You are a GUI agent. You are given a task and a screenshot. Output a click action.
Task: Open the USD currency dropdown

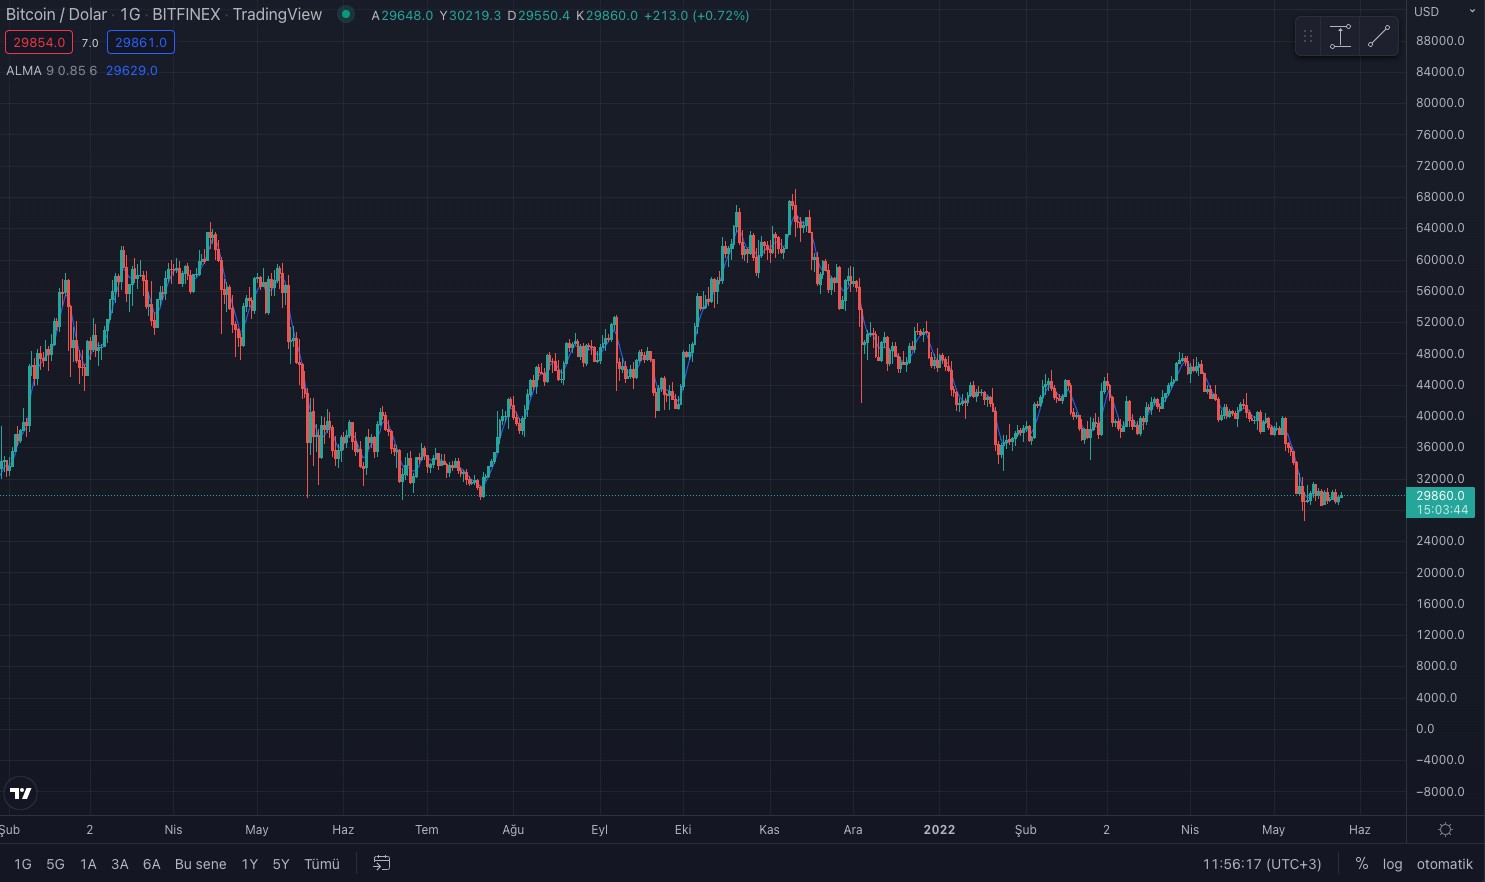[x=1445, y=12]
